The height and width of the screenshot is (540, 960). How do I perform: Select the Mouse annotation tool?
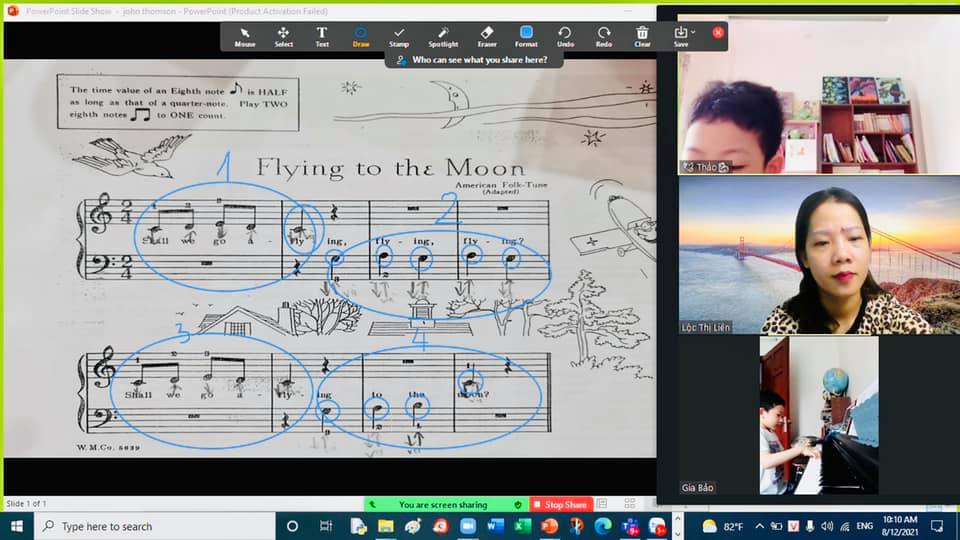point(244,37)
